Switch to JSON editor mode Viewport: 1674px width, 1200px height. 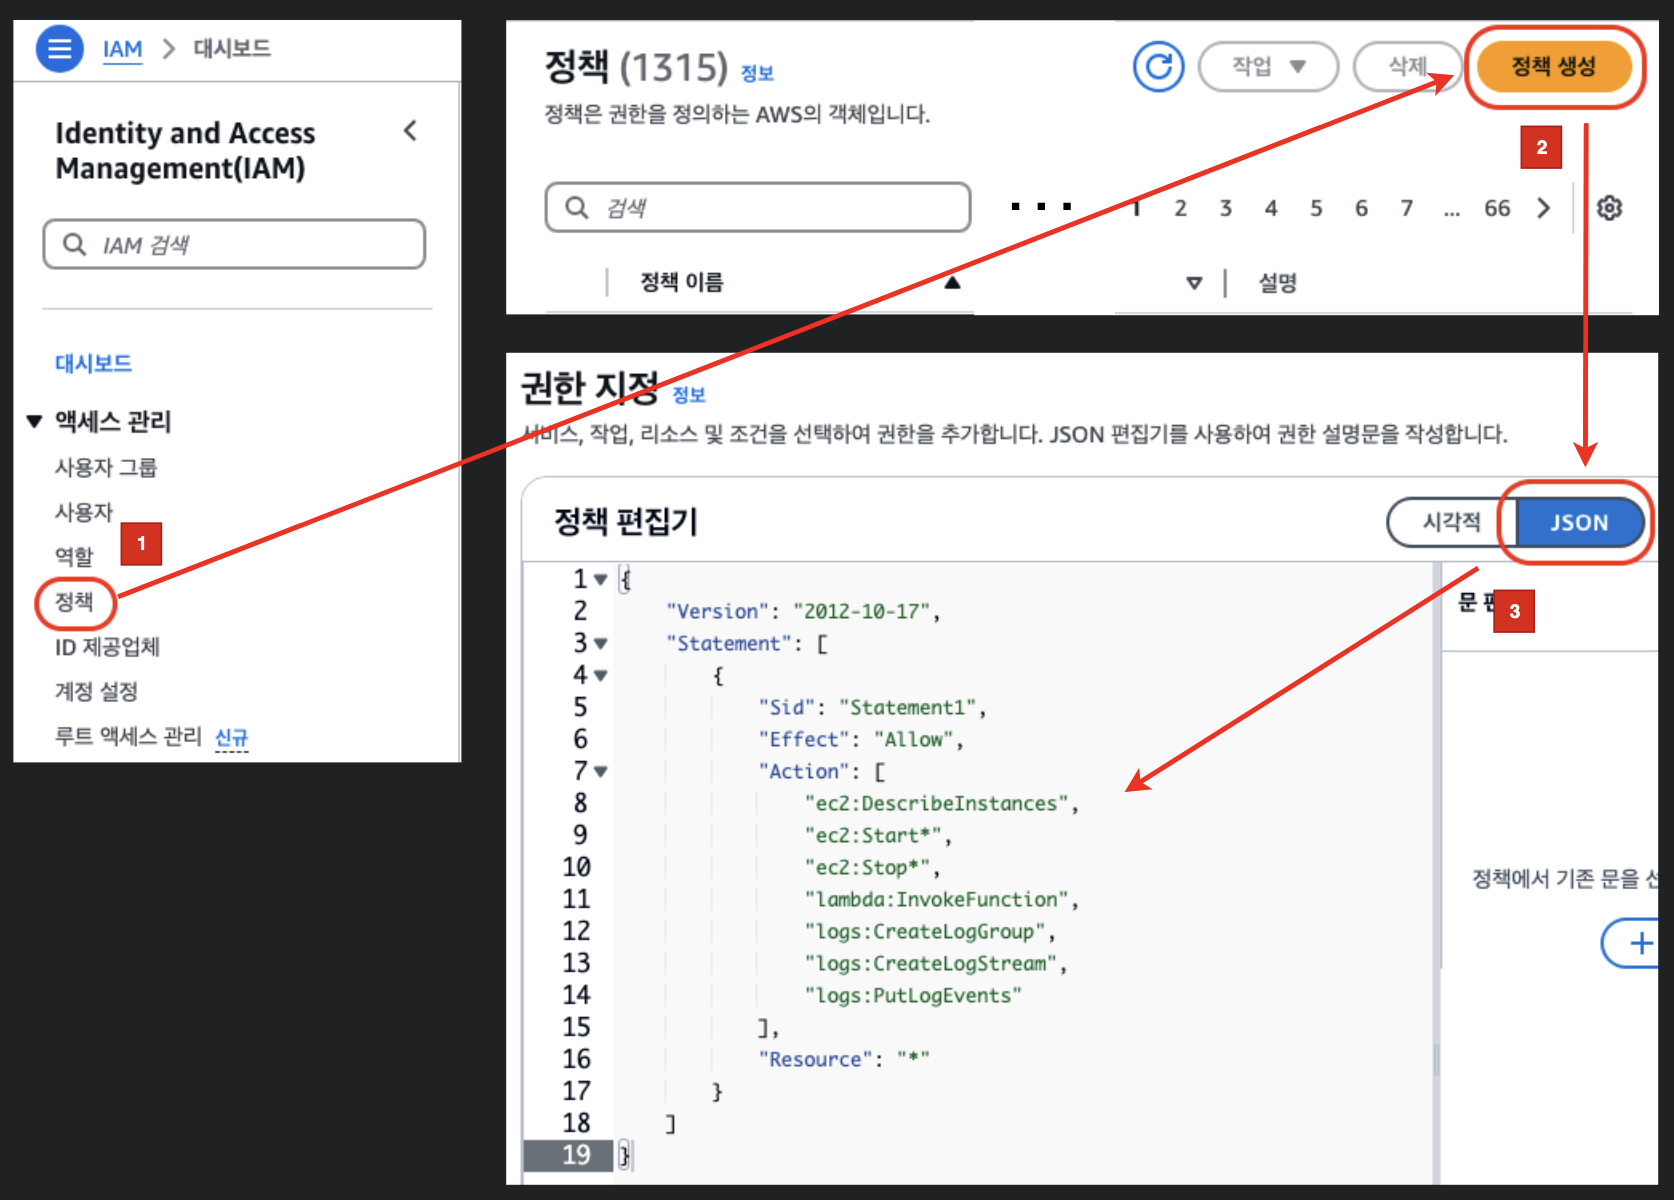click(x=1579, y=522)
